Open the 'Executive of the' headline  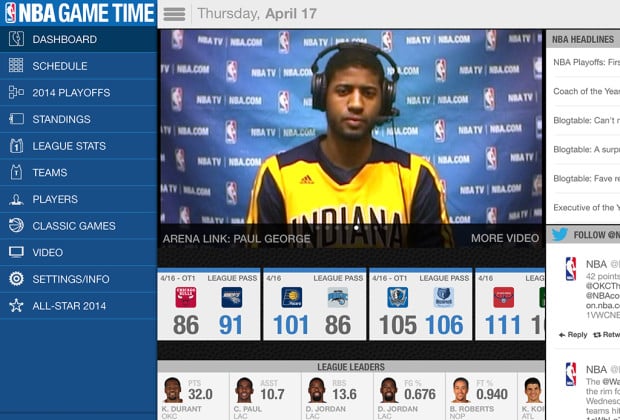tap(587, 208)
